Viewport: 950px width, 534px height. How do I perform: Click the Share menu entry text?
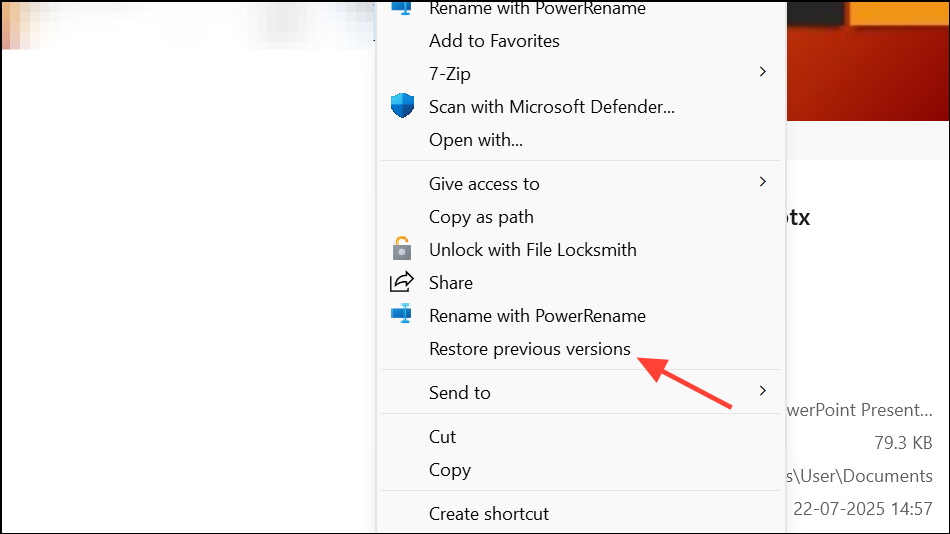click(451, 283)
